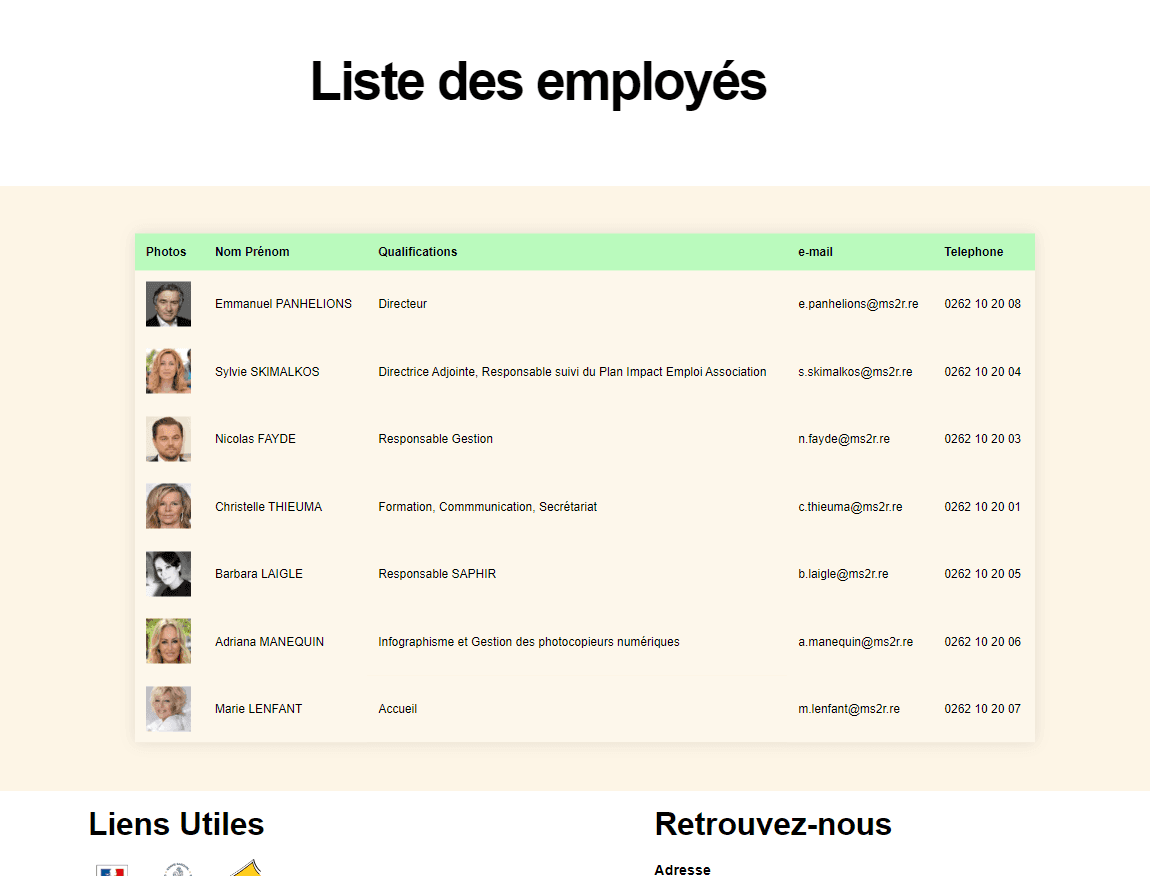Click the Photos column header

pos(166,252)
